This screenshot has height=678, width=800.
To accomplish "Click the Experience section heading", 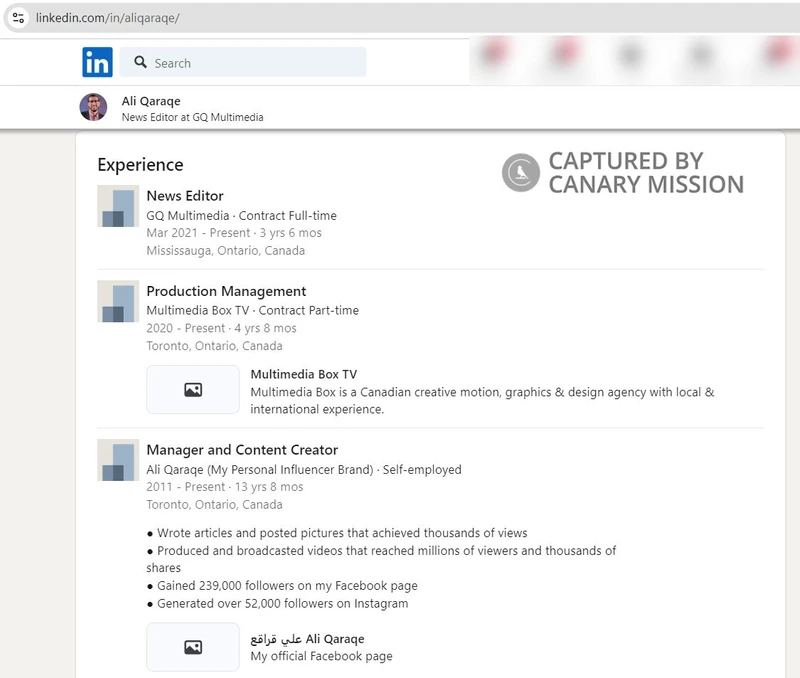I will (x=140, y=165).
